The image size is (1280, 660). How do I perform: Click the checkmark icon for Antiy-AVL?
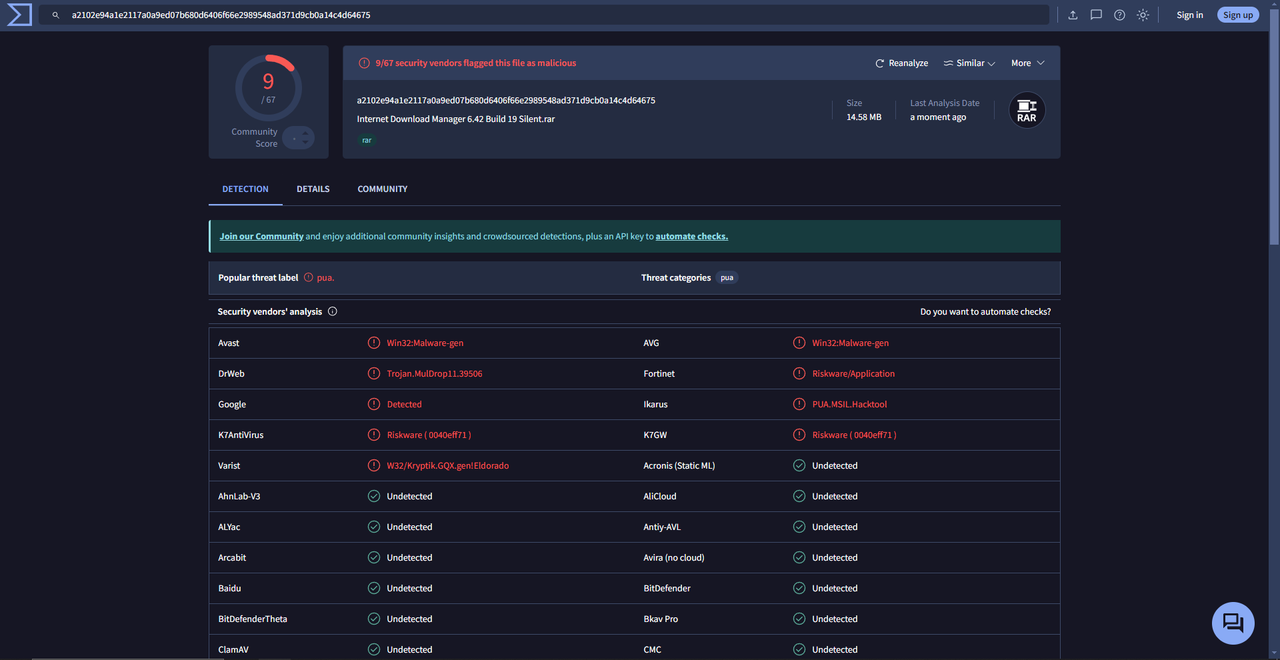click(x=799, y=527)
